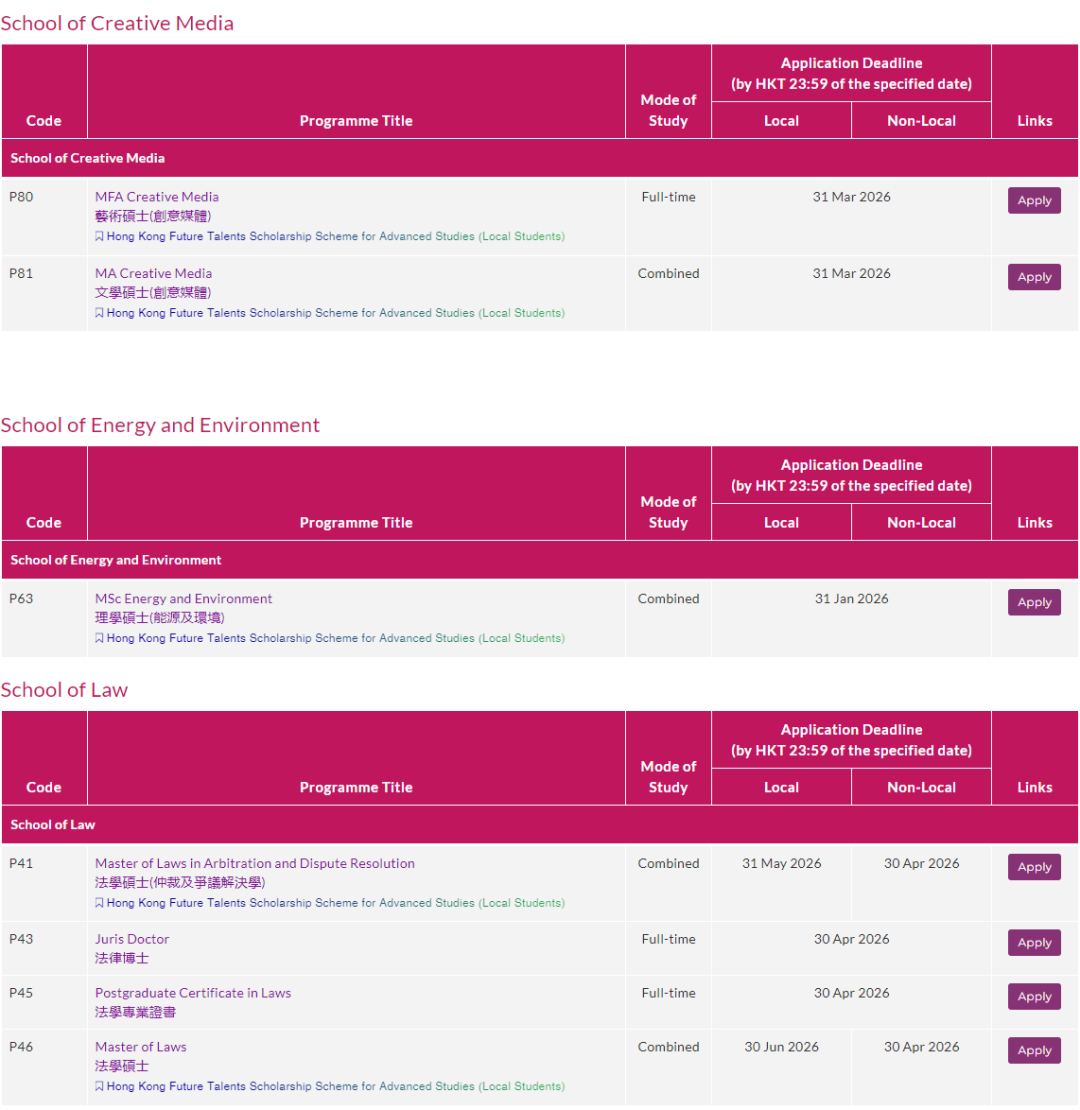
Task: Open Master of Laws in Arbitration link
Action: point(254,863)
